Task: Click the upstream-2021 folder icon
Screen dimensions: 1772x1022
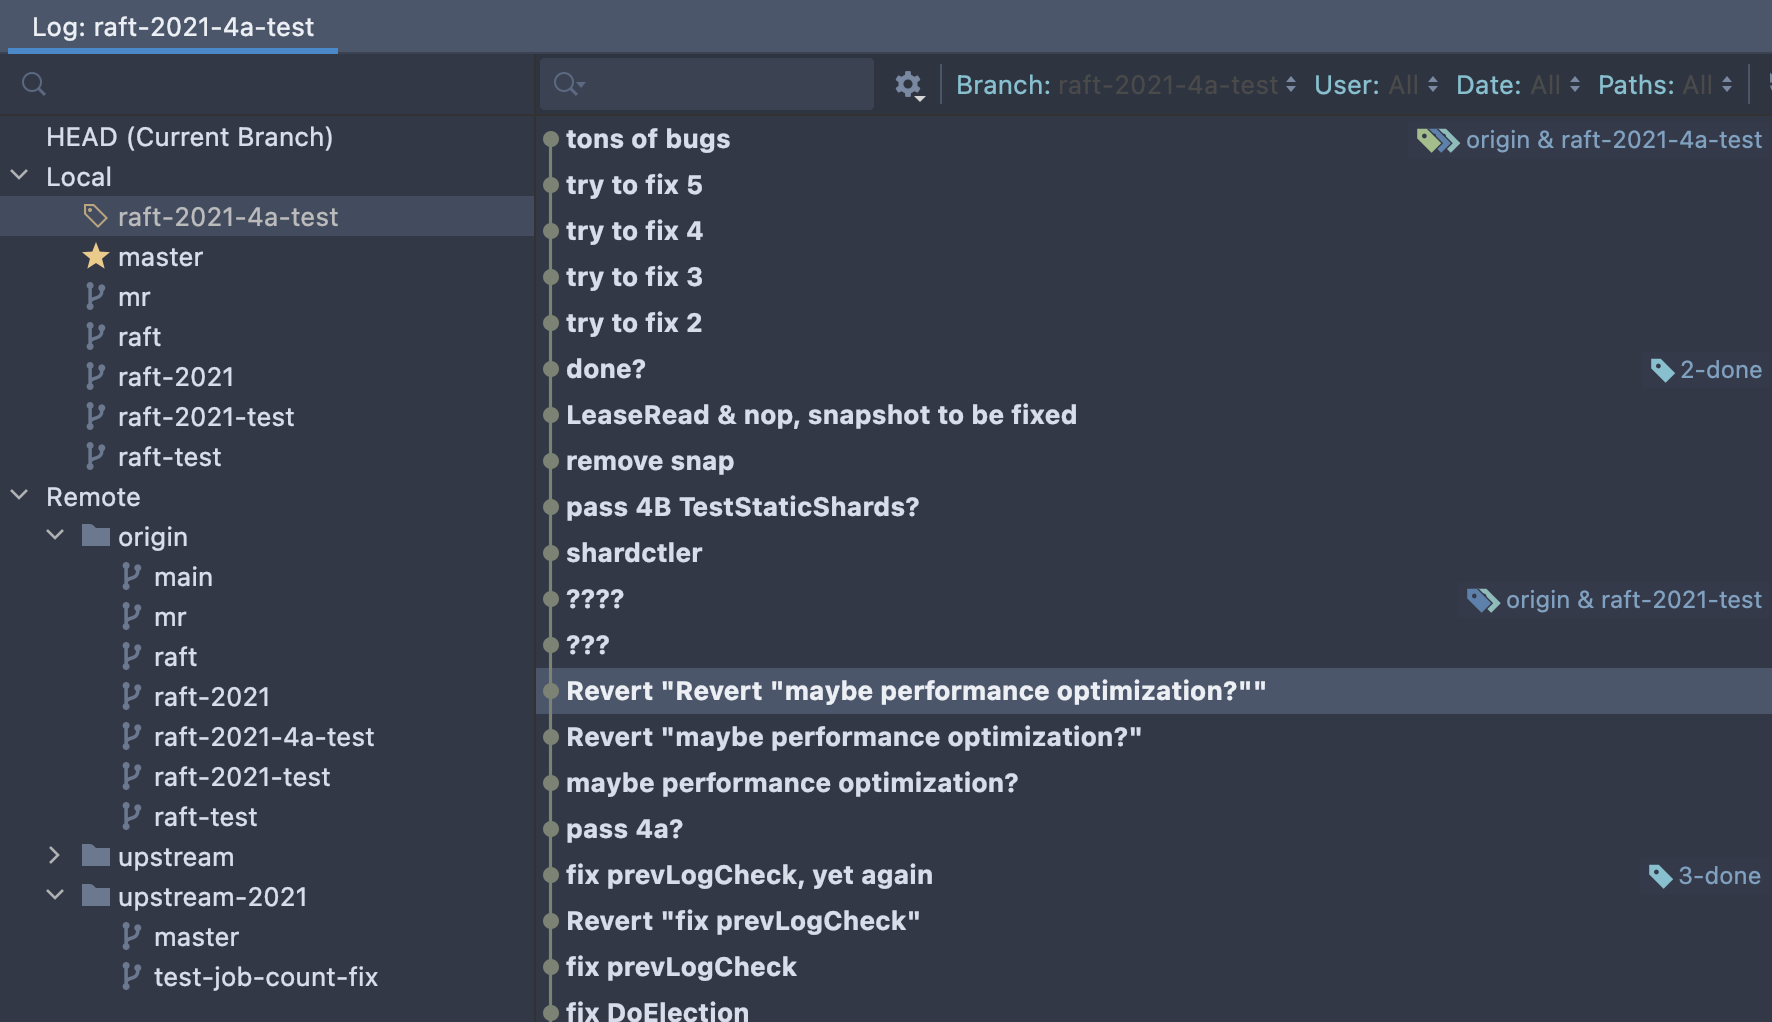Action: coord(96,897)
